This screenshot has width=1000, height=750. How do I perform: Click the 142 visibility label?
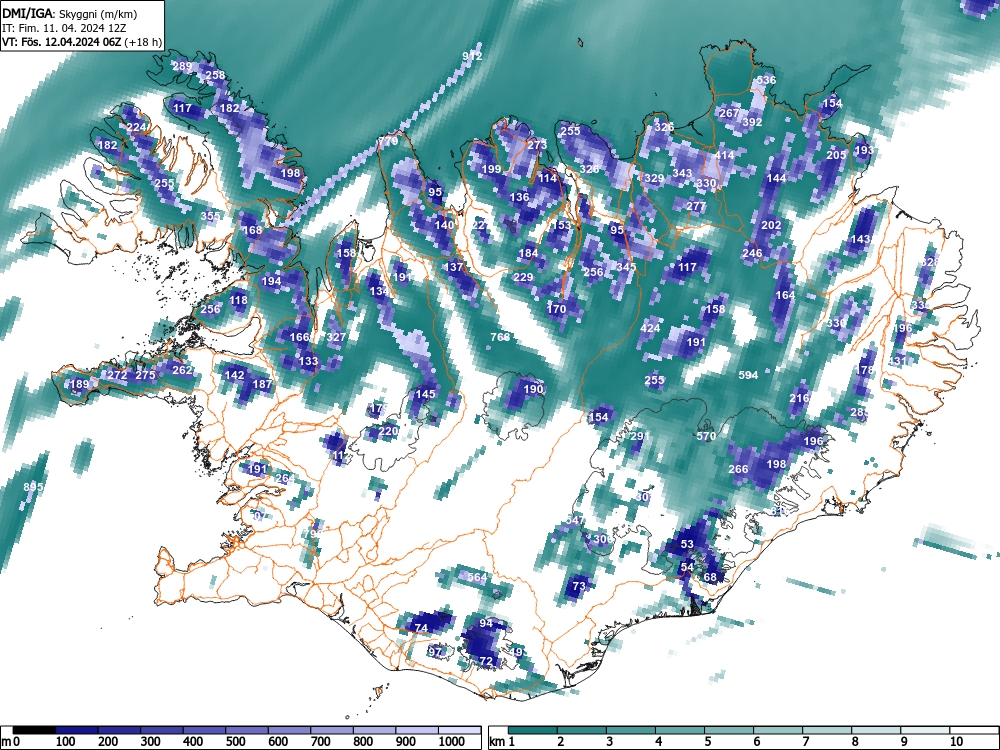coord(234,375)
